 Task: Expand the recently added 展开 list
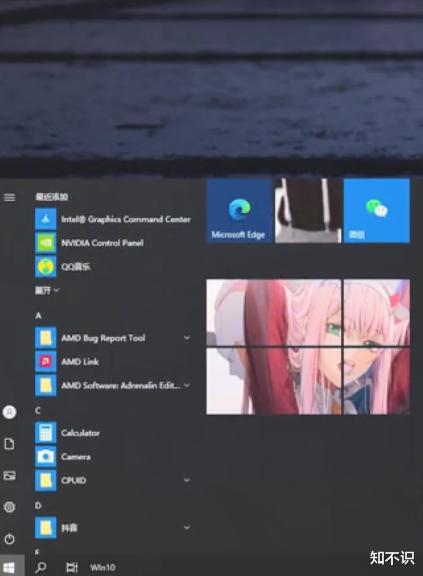[47, 291]
